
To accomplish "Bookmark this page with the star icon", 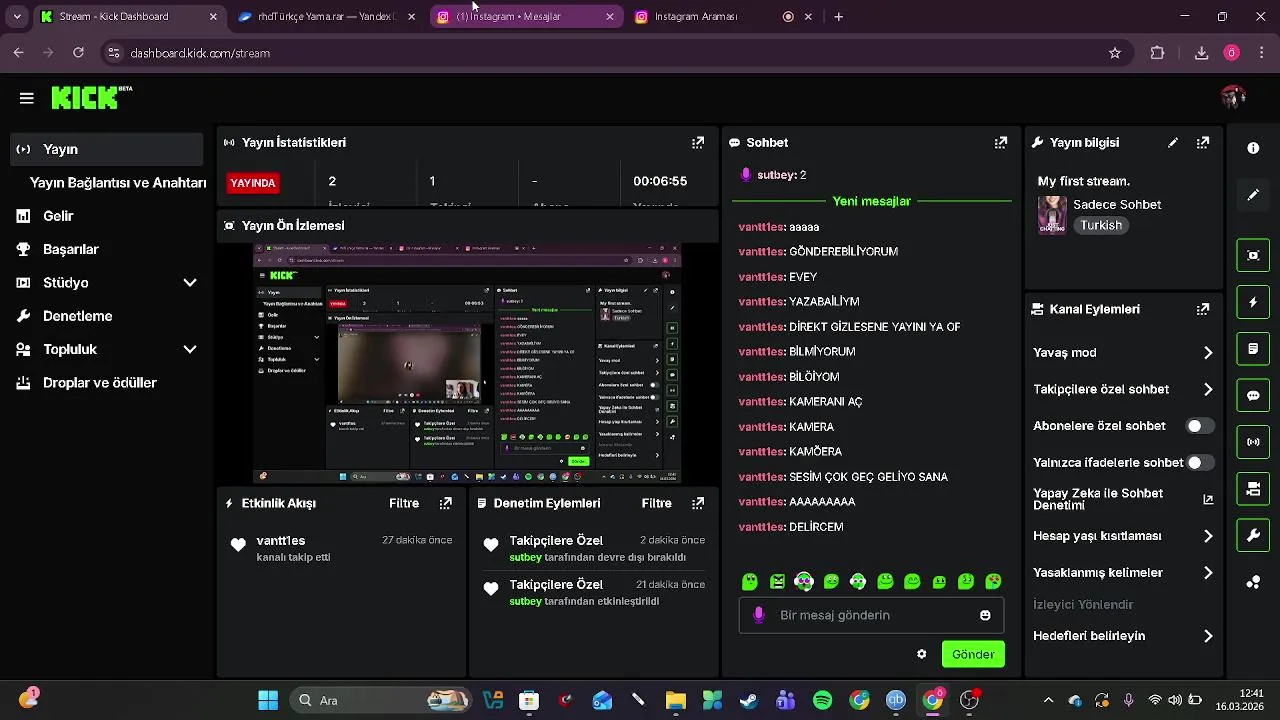I will click(1115, 53).
